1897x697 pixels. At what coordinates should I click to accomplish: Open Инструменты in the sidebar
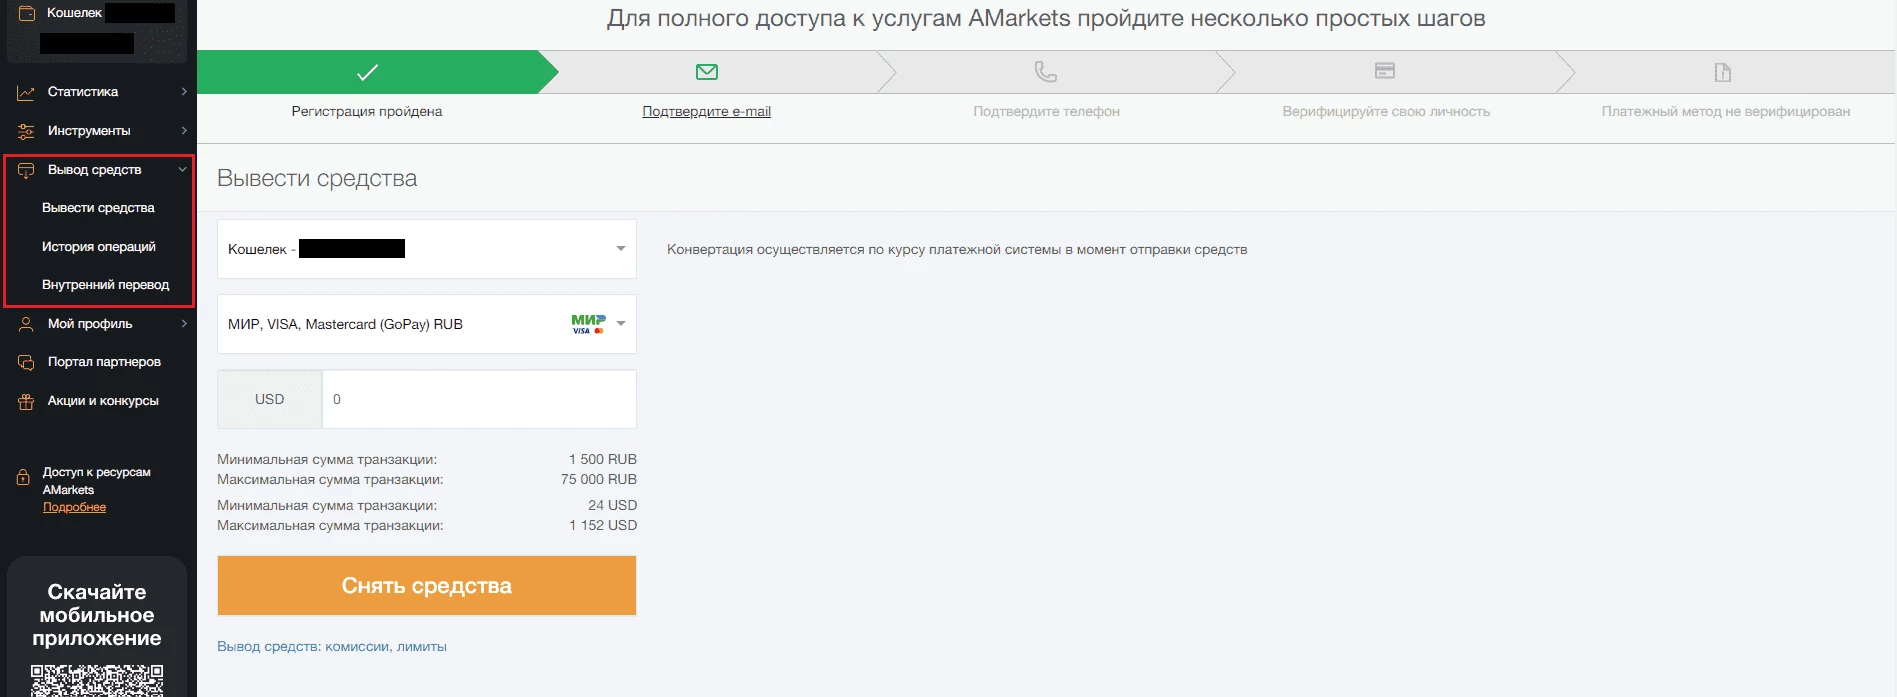click(x=89, y=131)
